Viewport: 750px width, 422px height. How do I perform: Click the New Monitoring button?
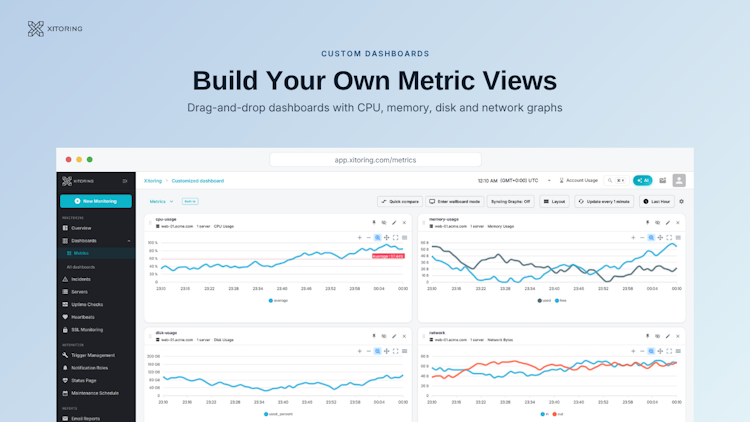(x=96, y=201)
